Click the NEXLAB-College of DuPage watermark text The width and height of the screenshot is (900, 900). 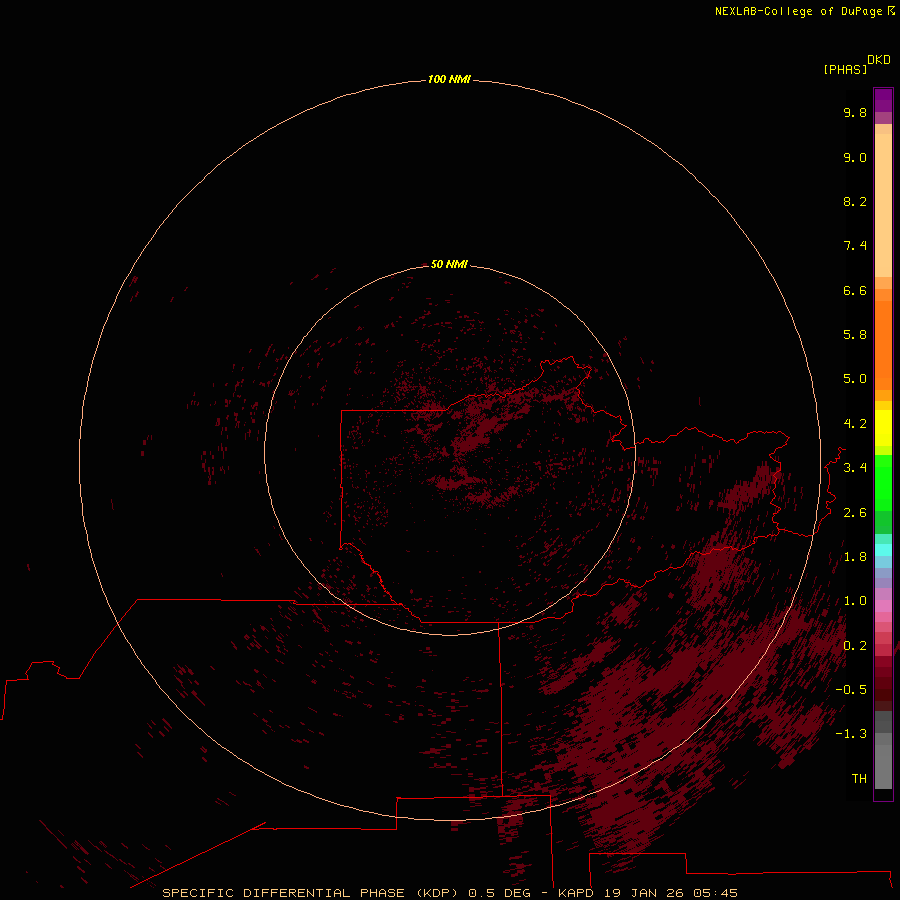(x=804, y=11)
